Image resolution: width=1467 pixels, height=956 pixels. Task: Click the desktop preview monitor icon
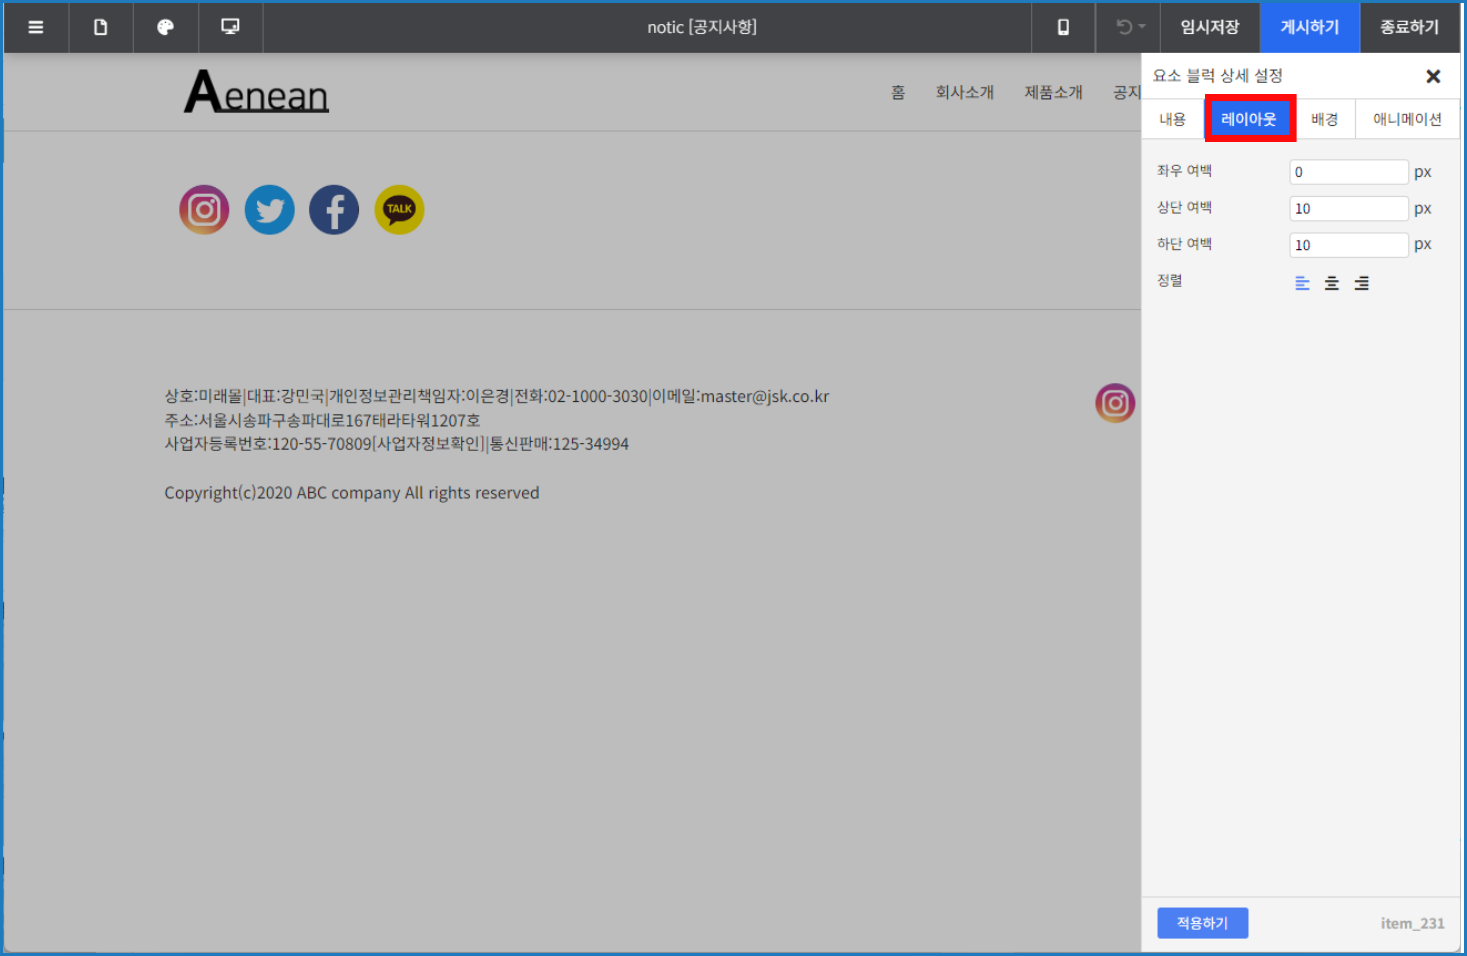tap(230, 27)
